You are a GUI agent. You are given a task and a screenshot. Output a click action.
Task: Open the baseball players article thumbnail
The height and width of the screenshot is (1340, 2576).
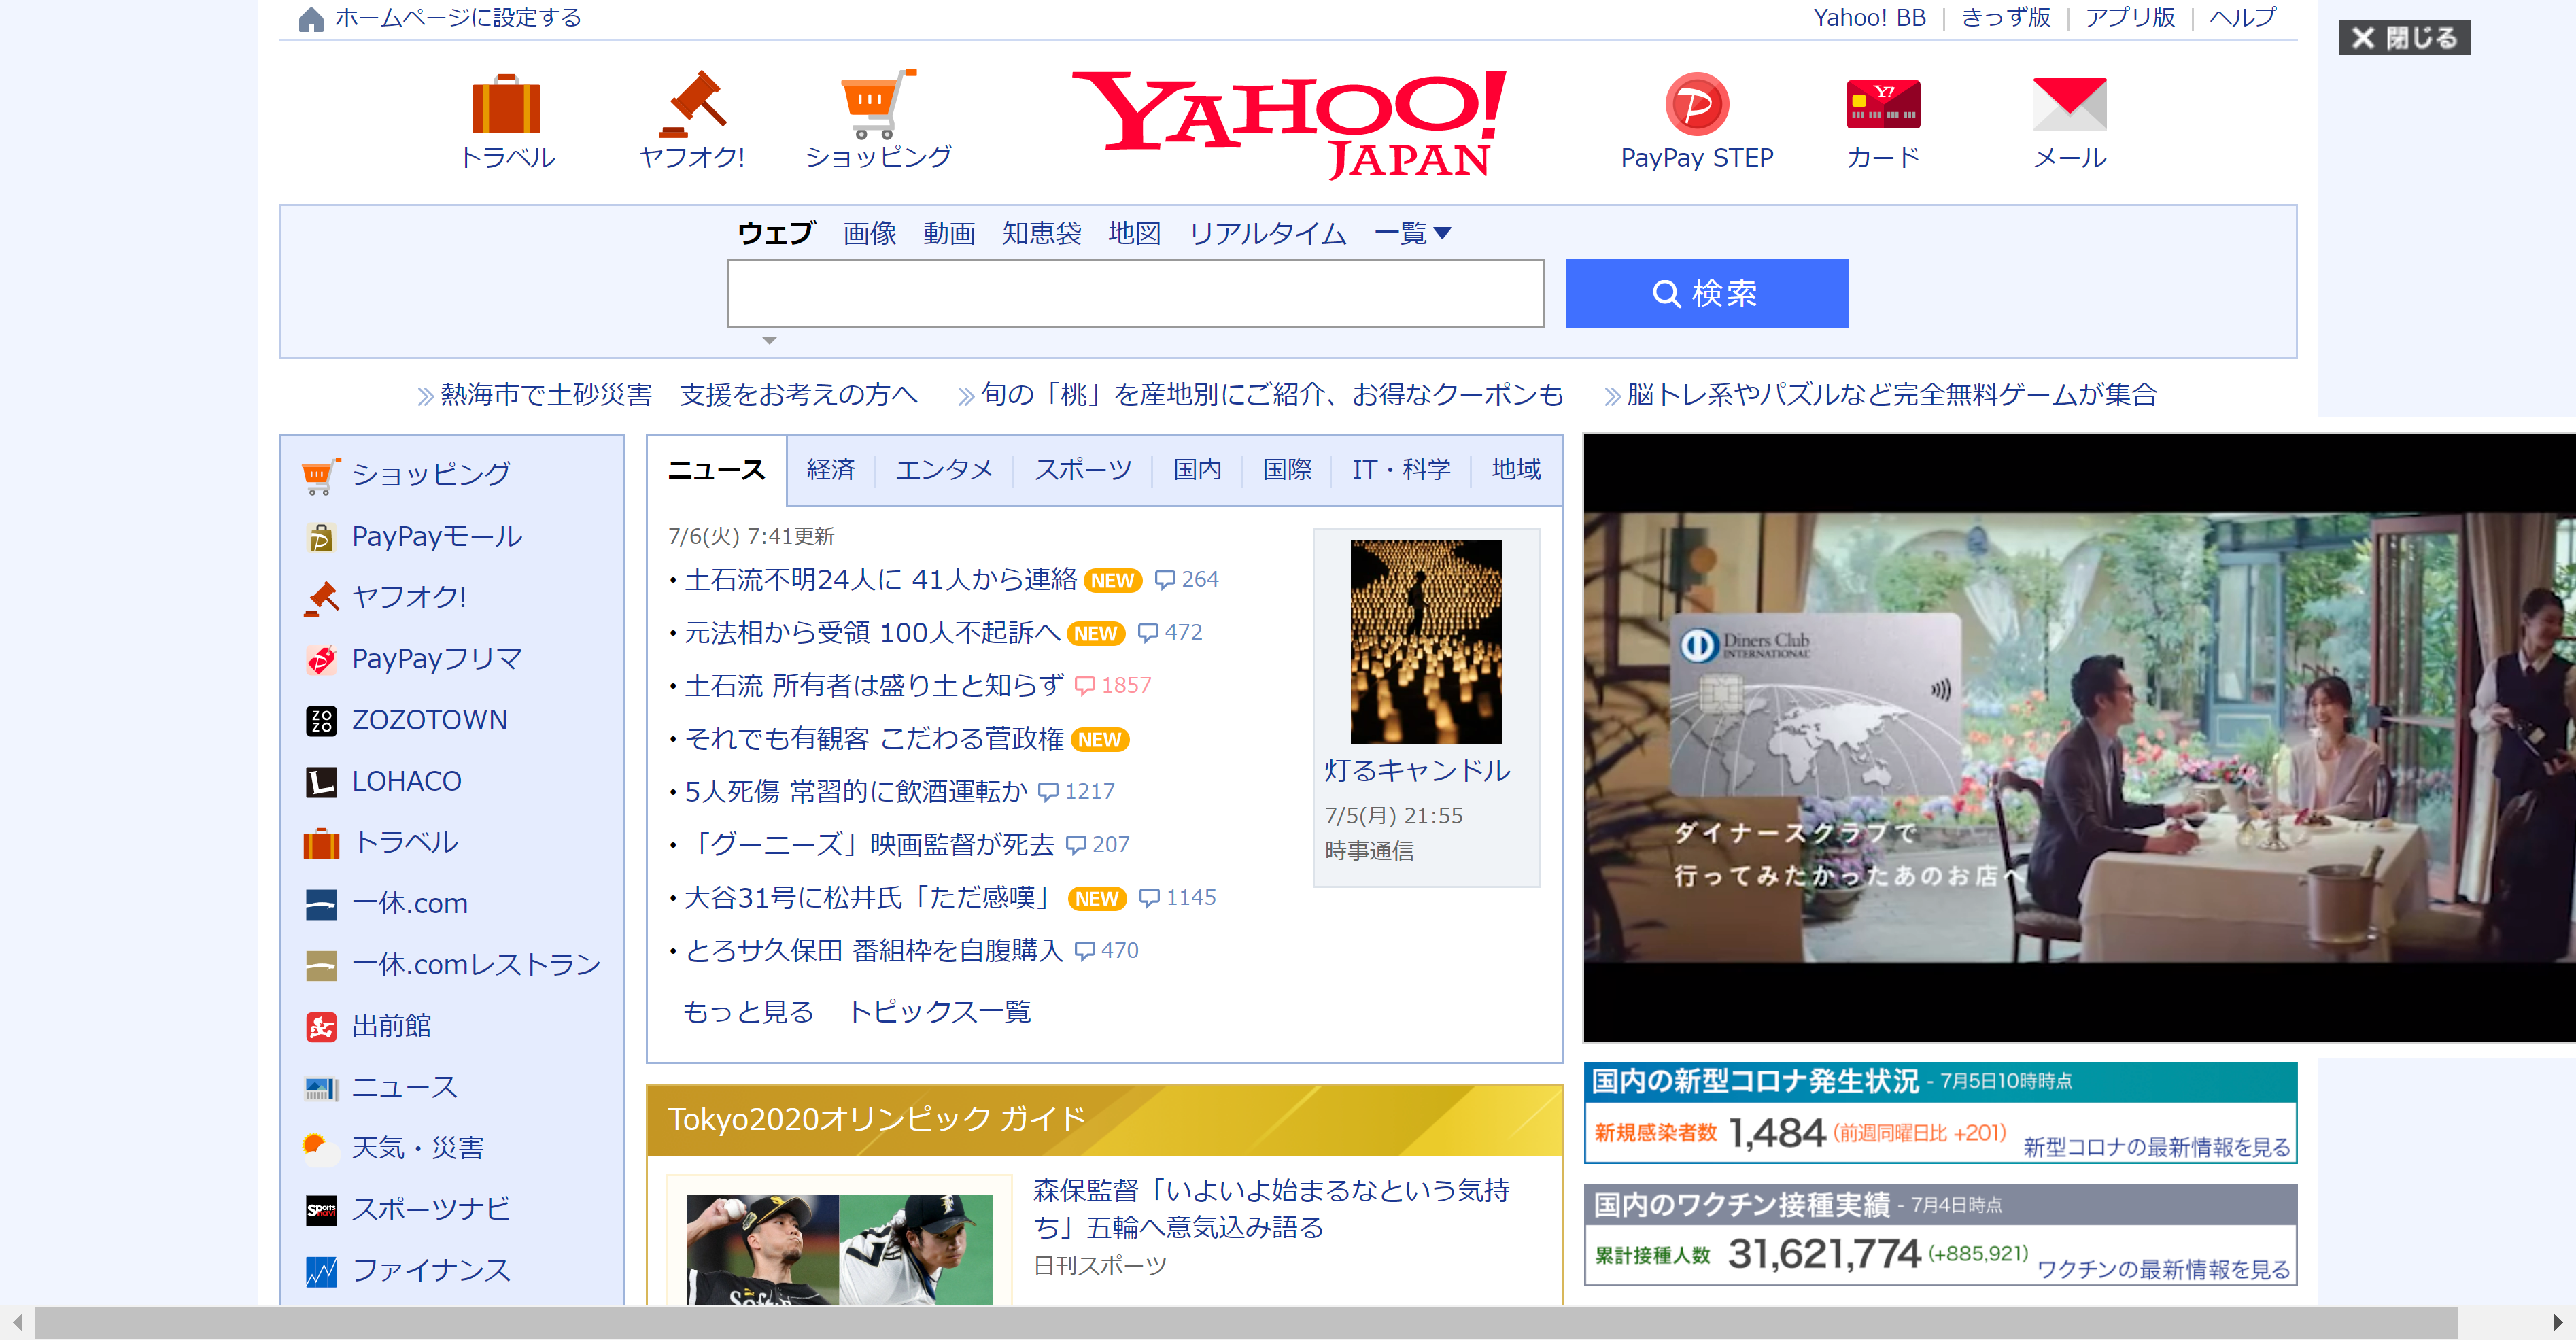coord(839,1249)
